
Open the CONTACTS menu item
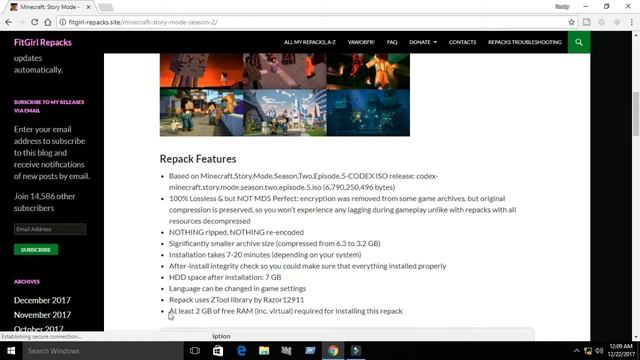pos(462,42)
